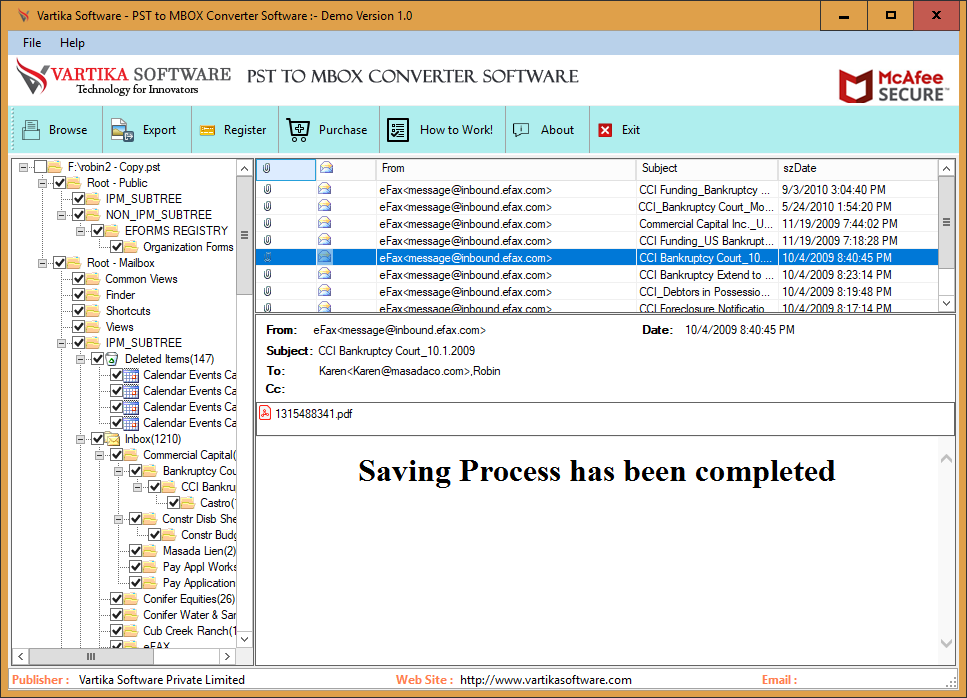The height and width of the screenshot is (698, 967).
Task: Click the How to Work checklist icon
Action: [398, 129]
